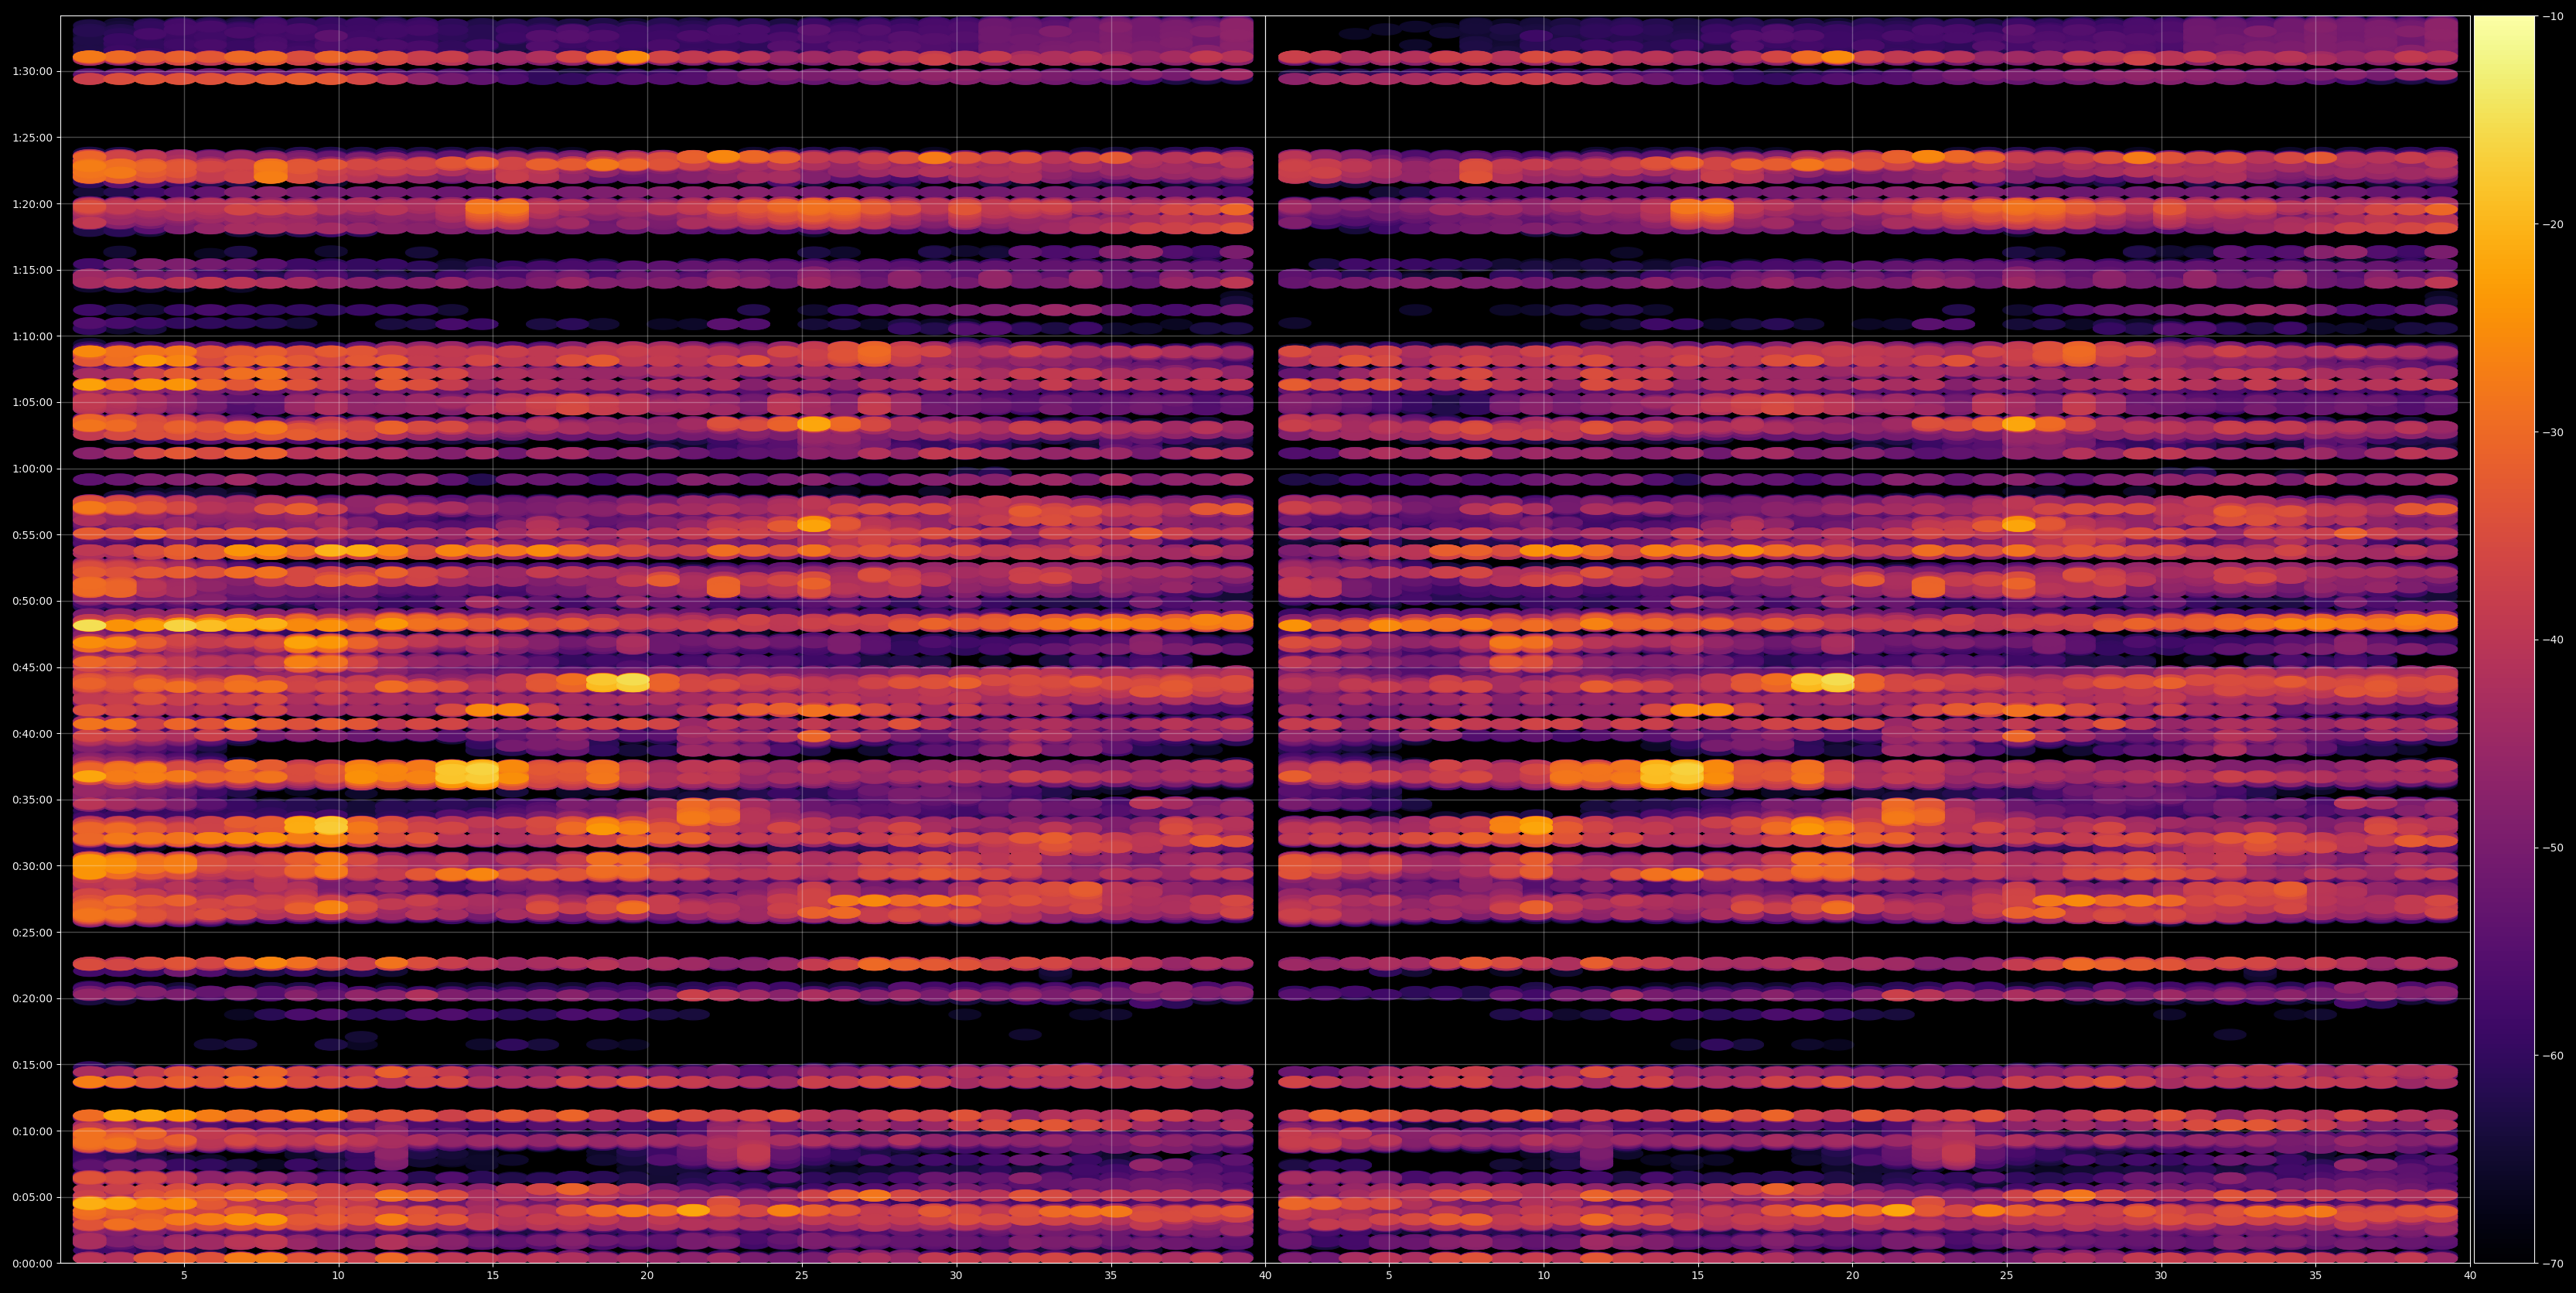The image size is (2576, 1293).
Task: Click the 0:05:00 time axis label
Action: click(x=32, y=1197)
